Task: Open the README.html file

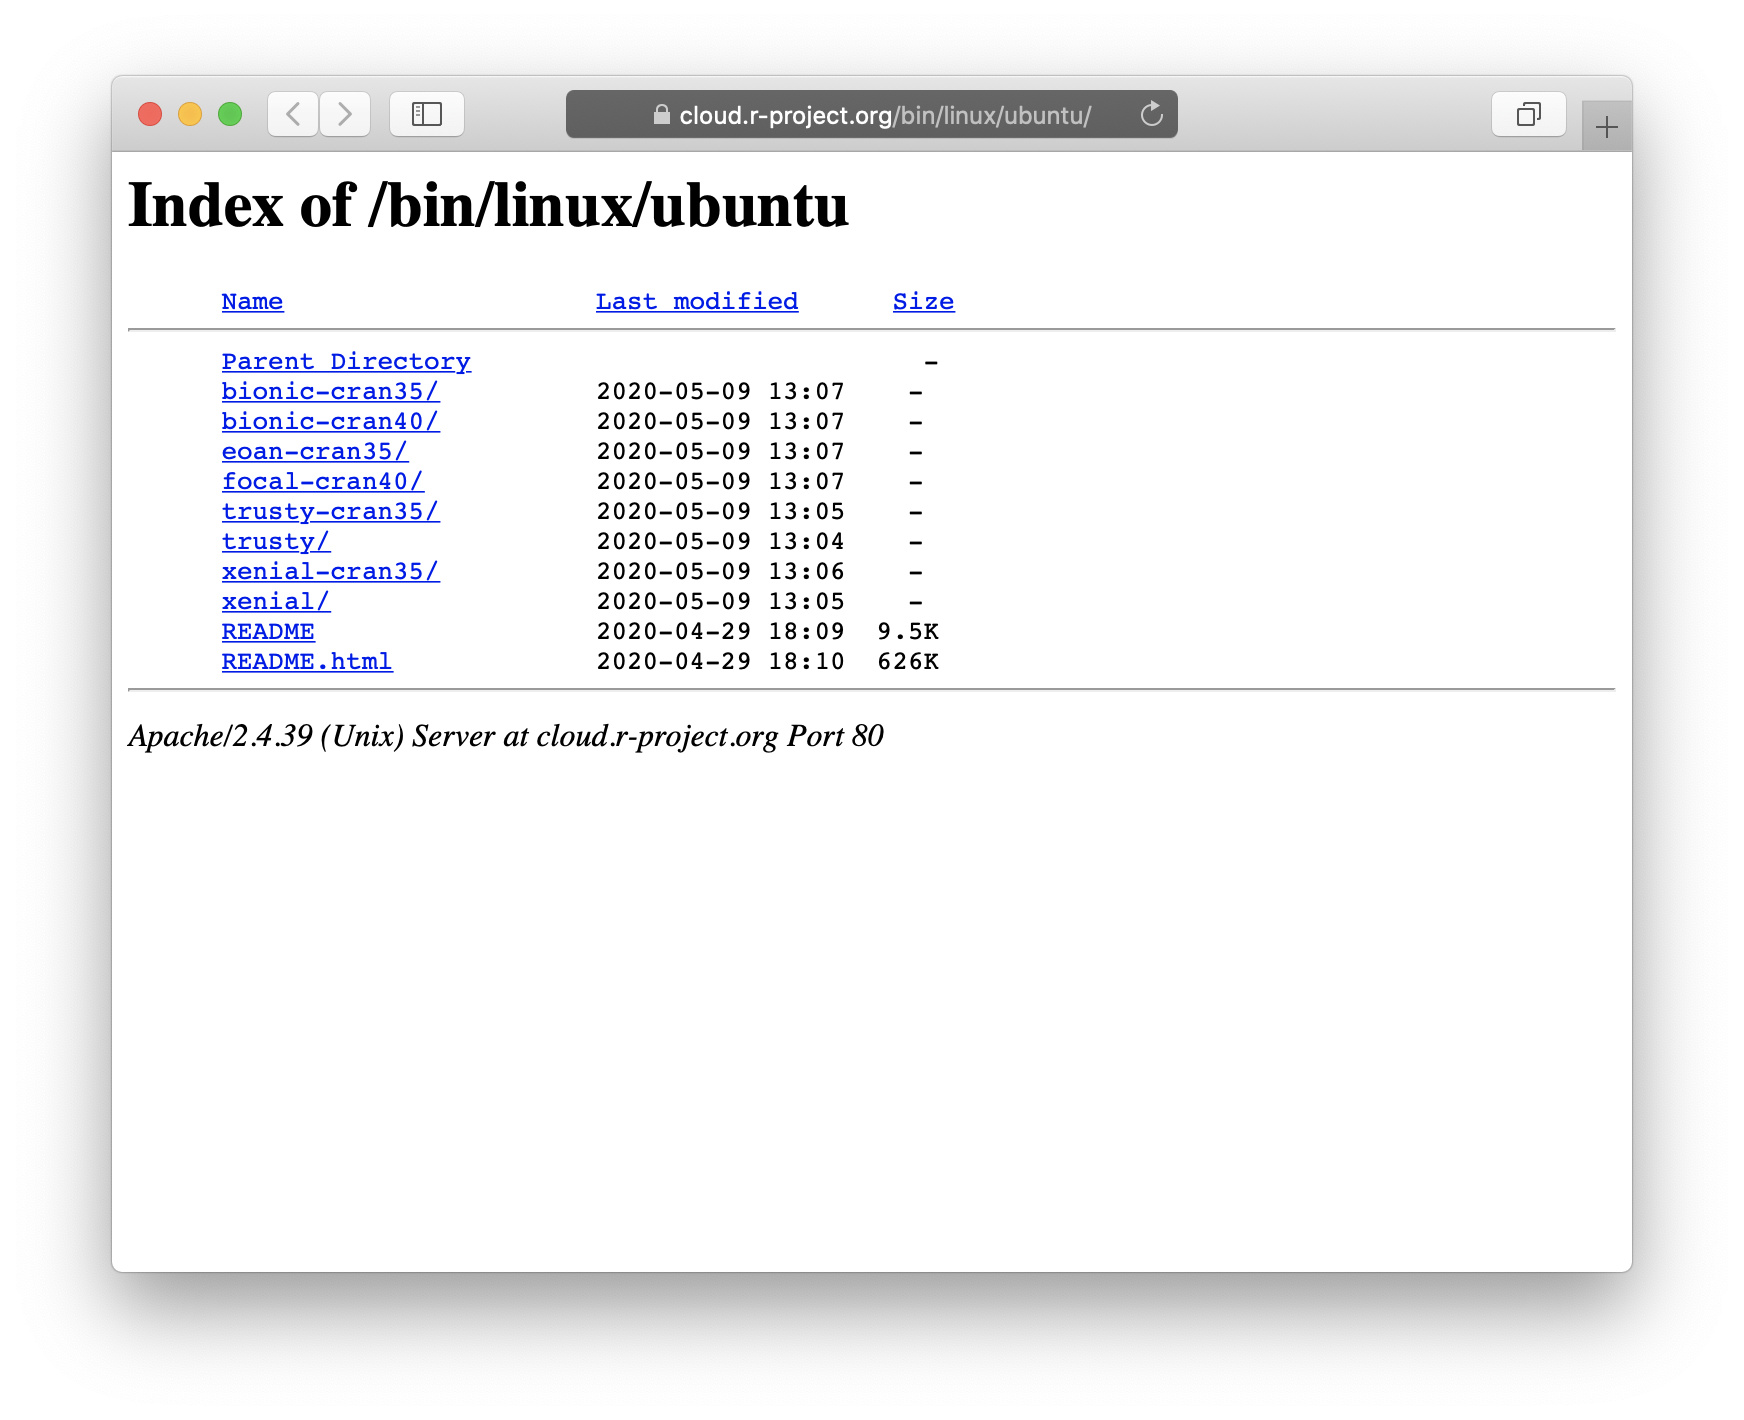Action: click(x=307, y=661)
